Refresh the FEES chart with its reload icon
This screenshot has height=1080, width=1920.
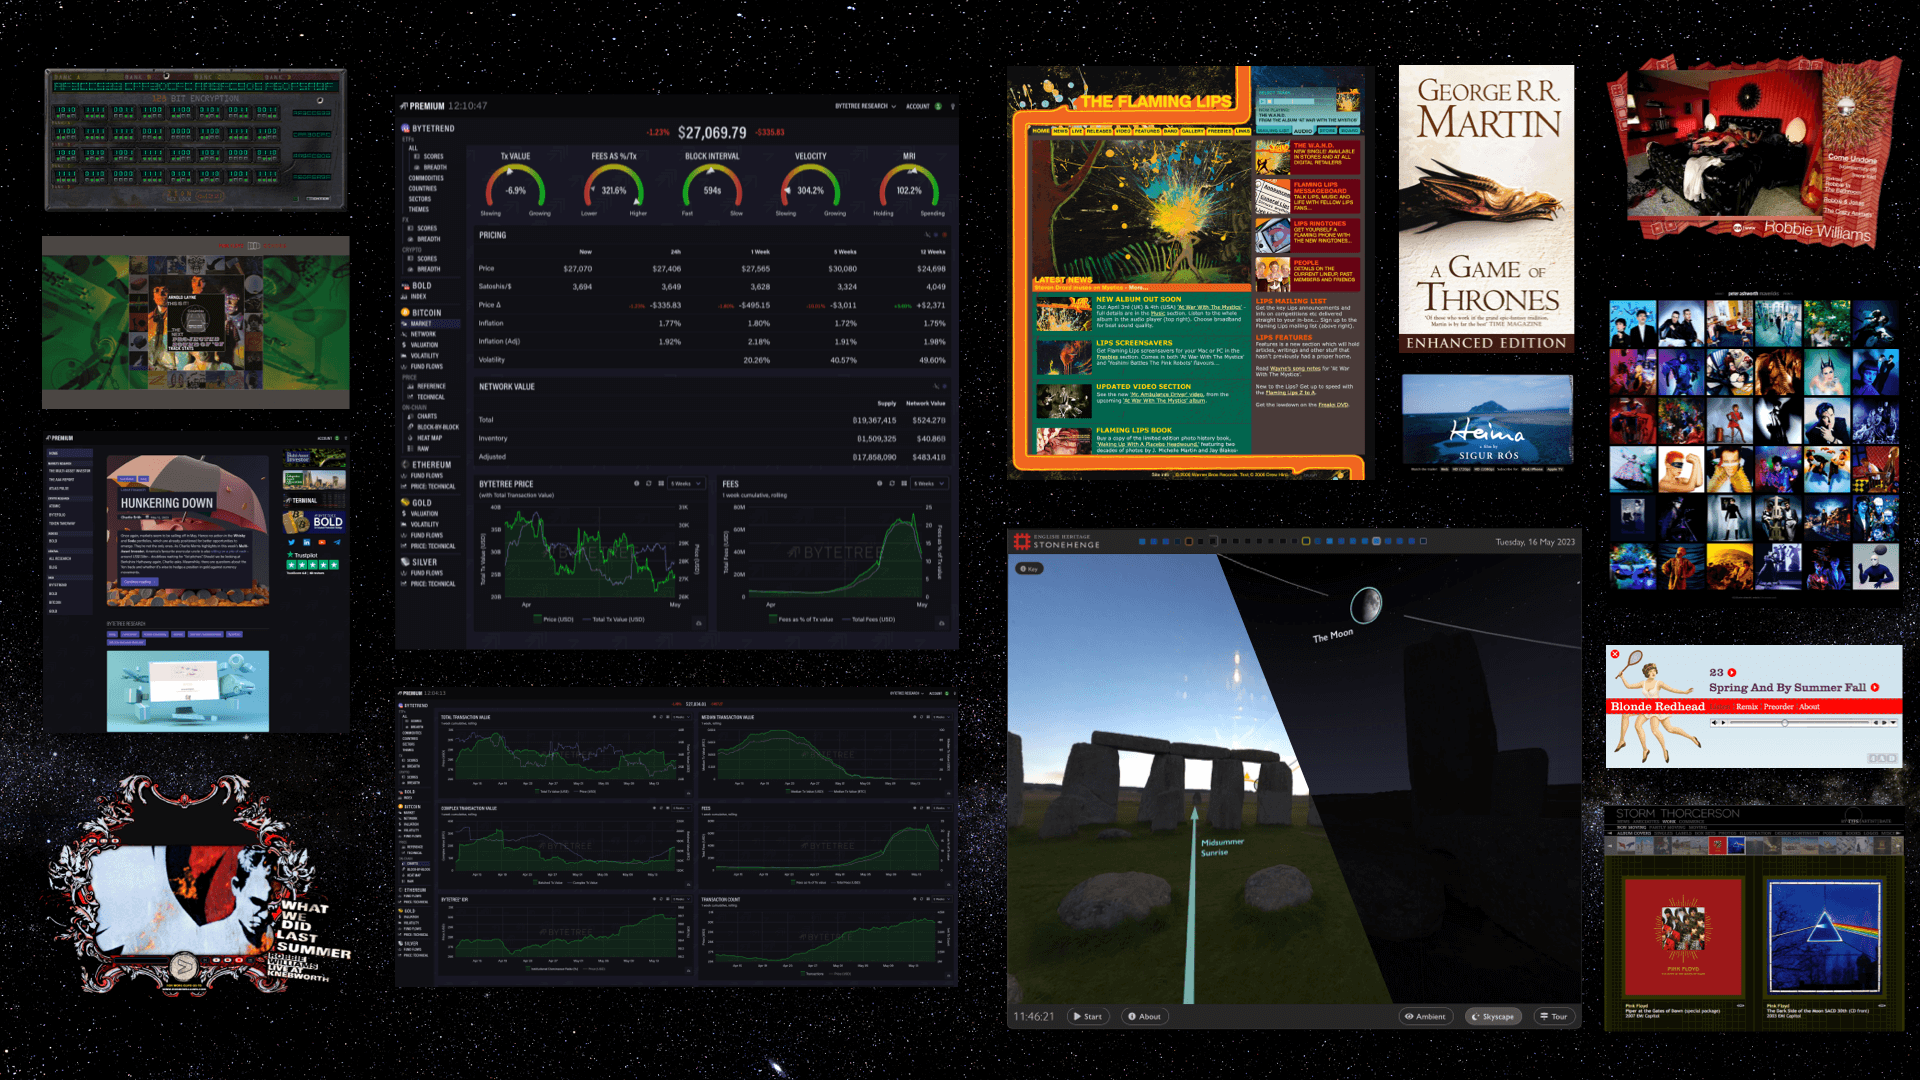(892, 483)
